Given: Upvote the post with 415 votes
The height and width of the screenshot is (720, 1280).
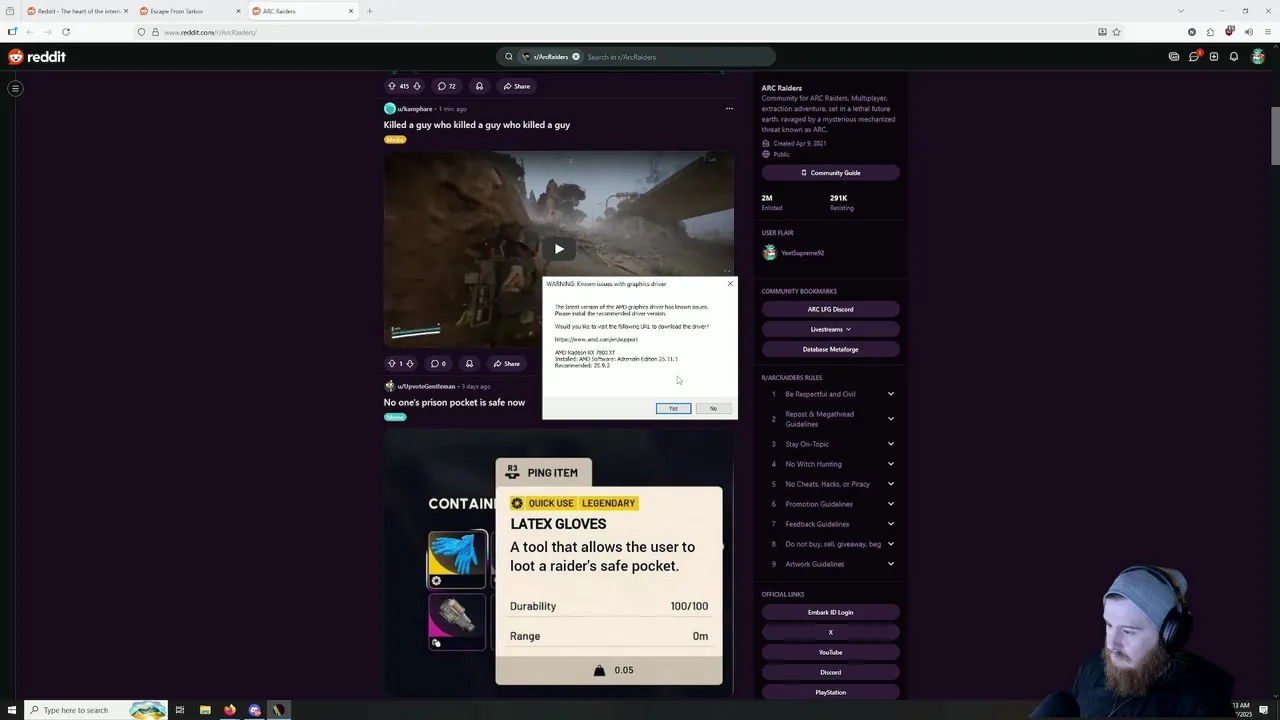Looking at the screenshot, I should [x=391, y=86].
